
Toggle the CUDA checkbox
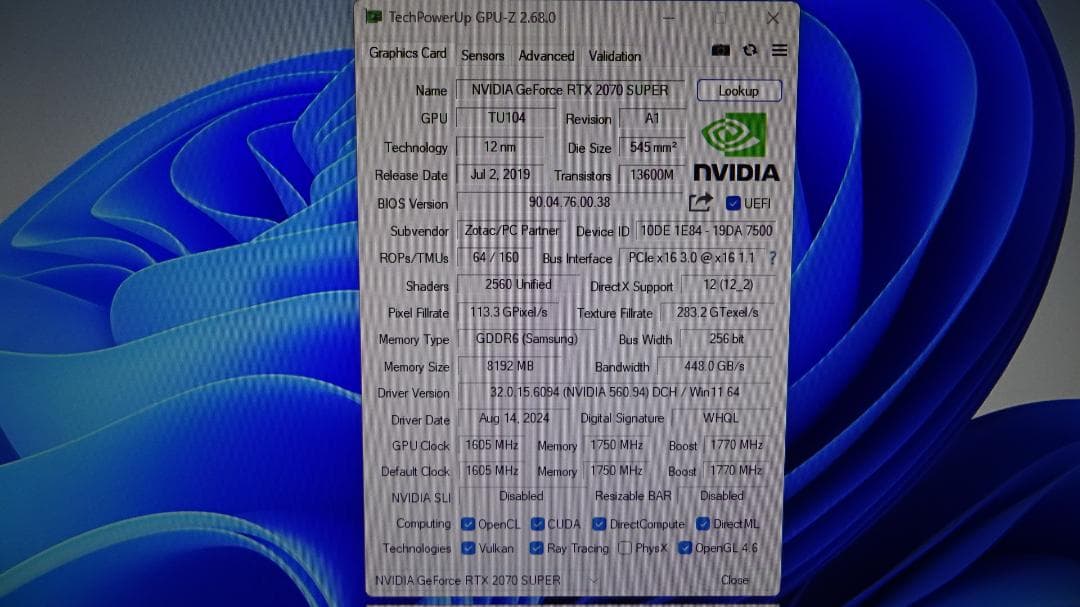click(537, 524)
